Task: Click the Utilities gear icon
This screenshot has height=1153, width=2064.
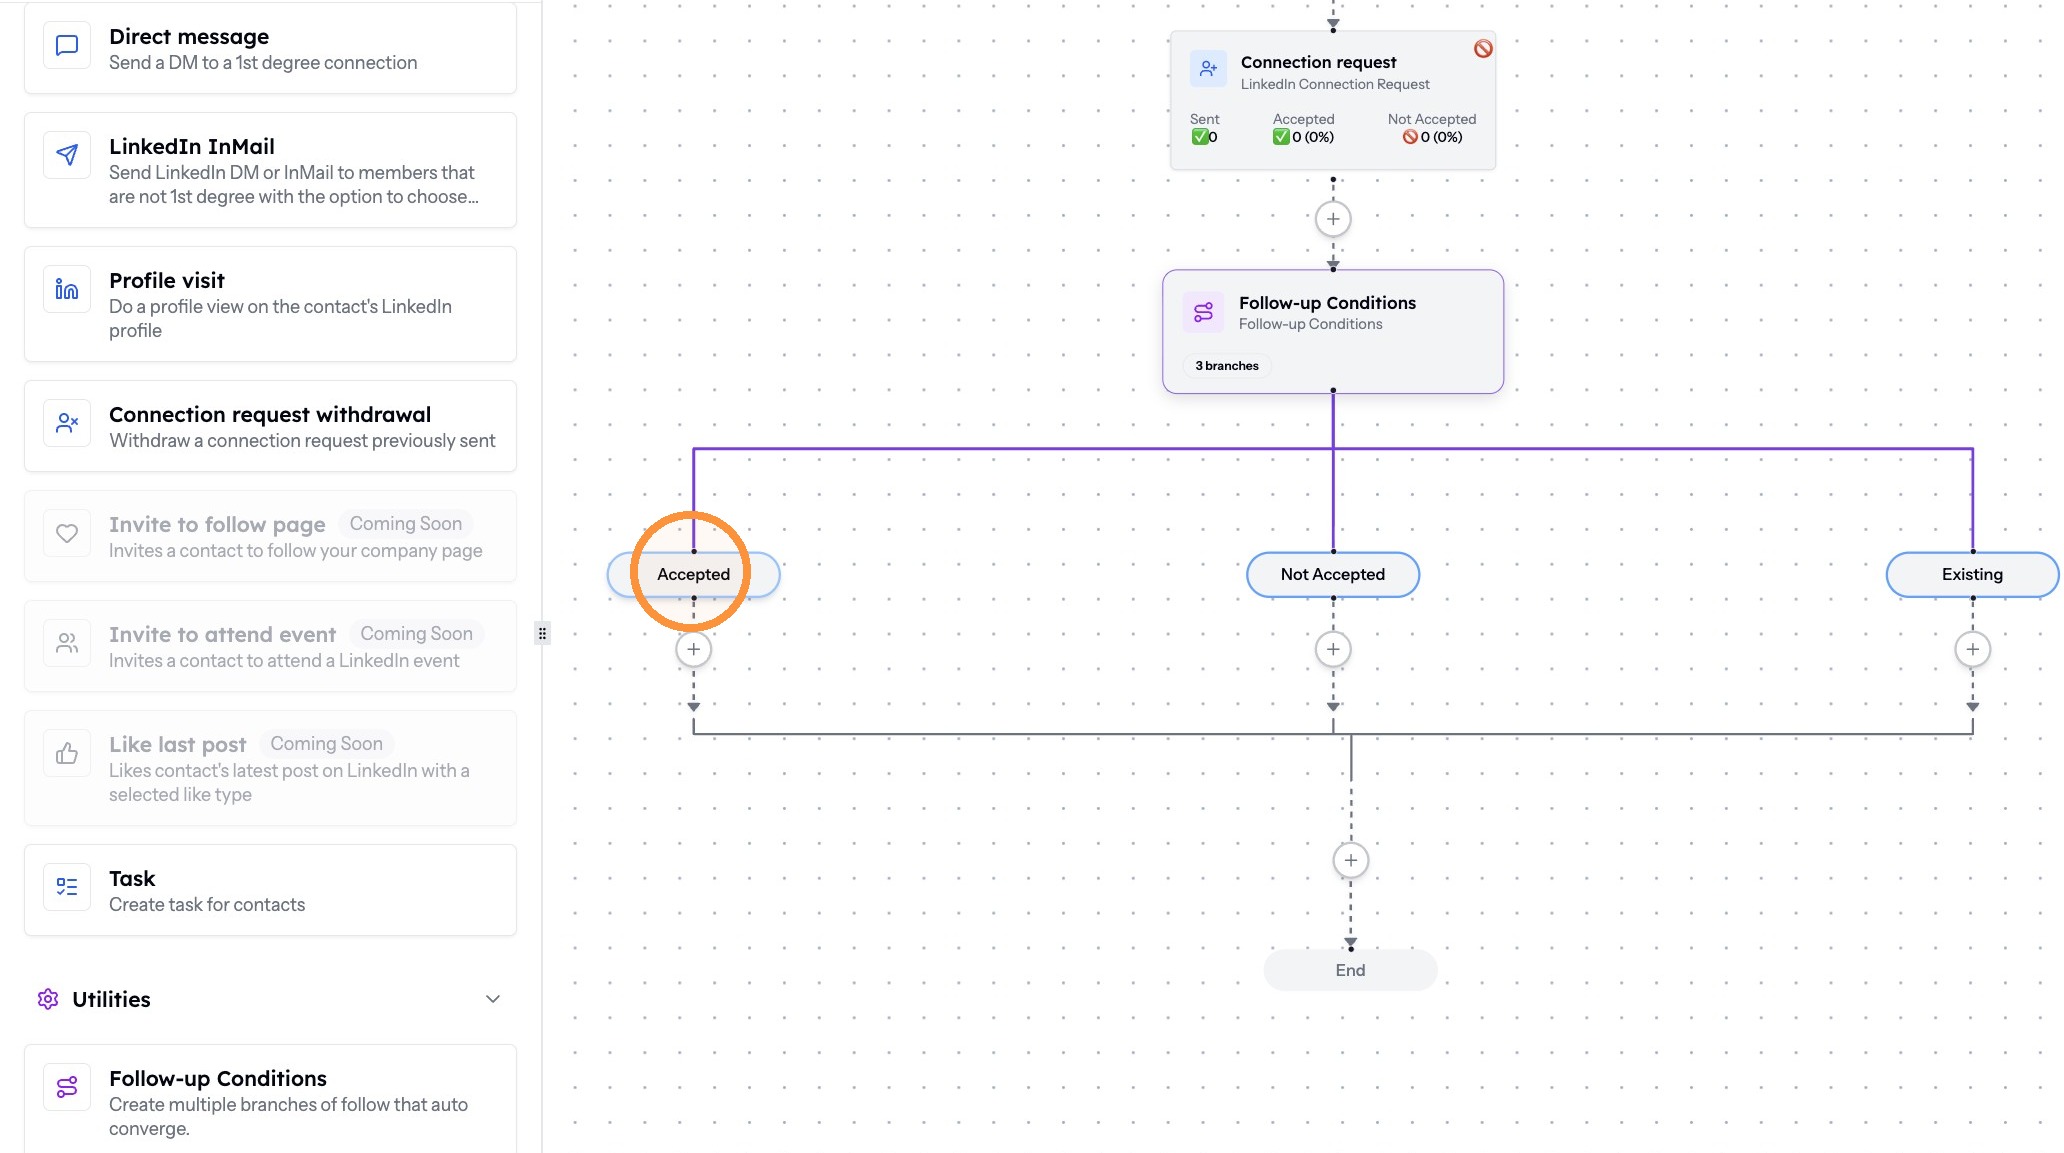Action: pyautogui.click(x=47, y=999)
